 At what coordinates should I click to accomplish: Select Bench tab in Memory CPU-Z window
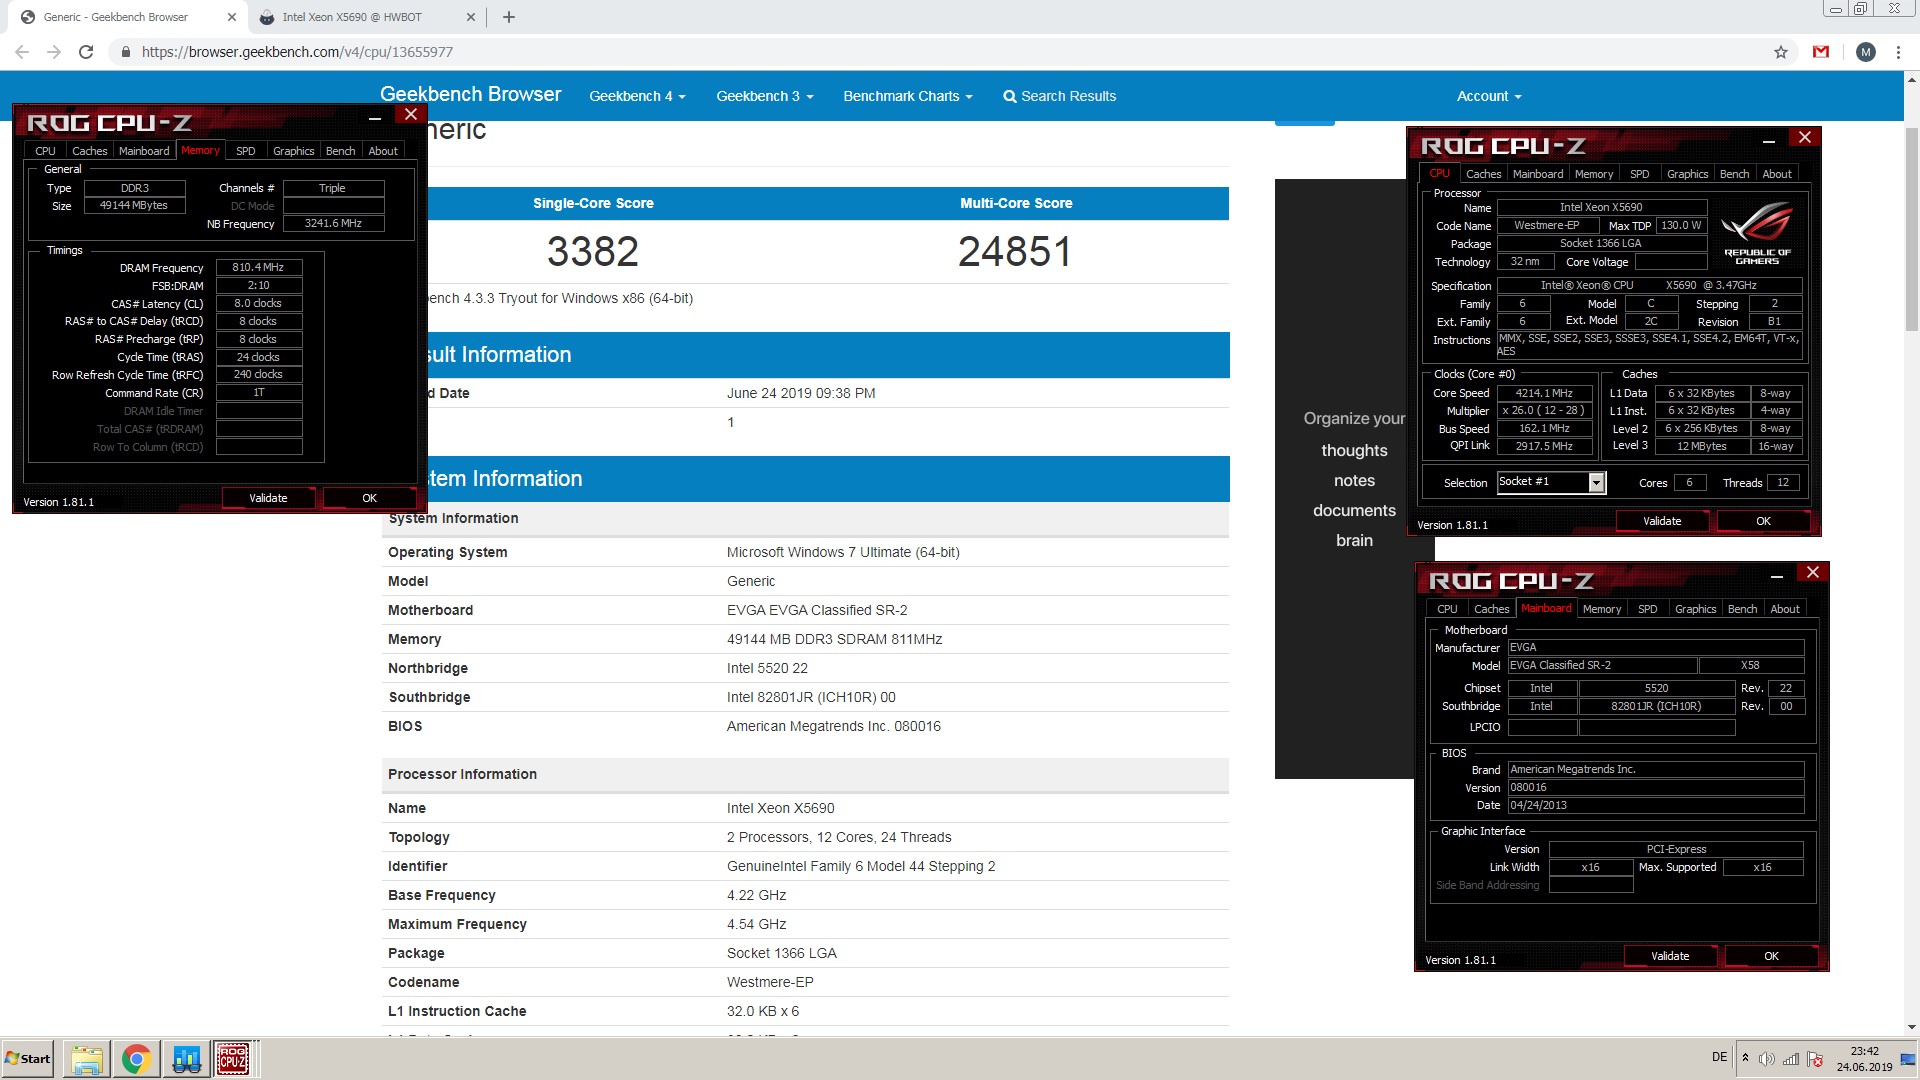tap(340, 151)
